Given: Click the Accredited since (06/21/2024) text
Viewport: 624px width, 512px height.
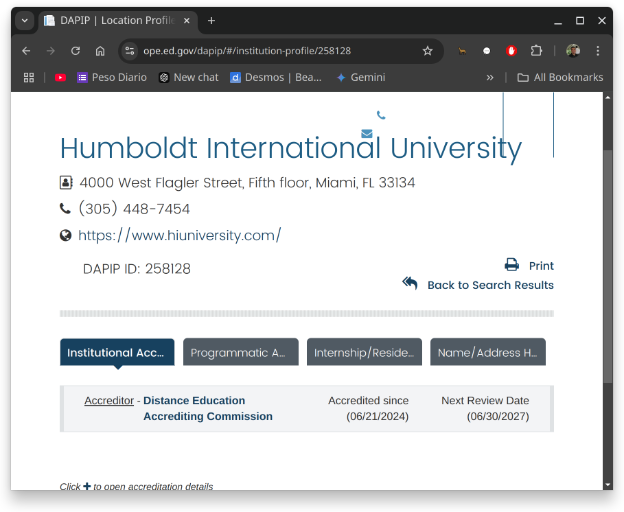Looking at the screenshot, I should pos(369,408).
